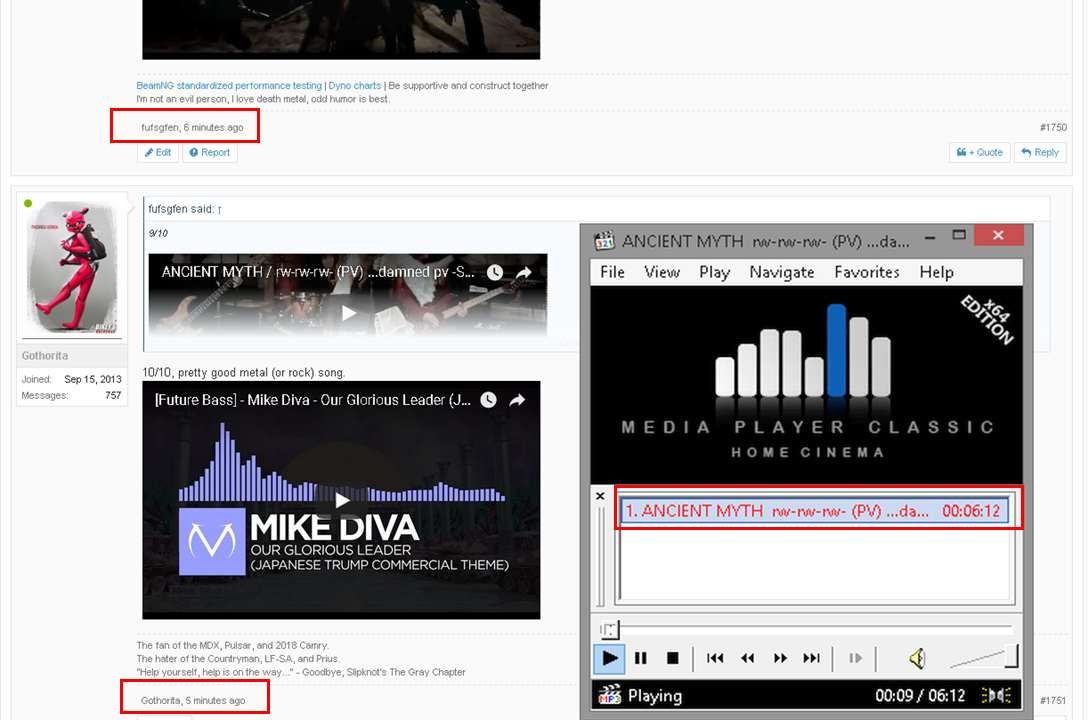
Task: Jump to quoted post via arrow link
Action: (219, 209)
